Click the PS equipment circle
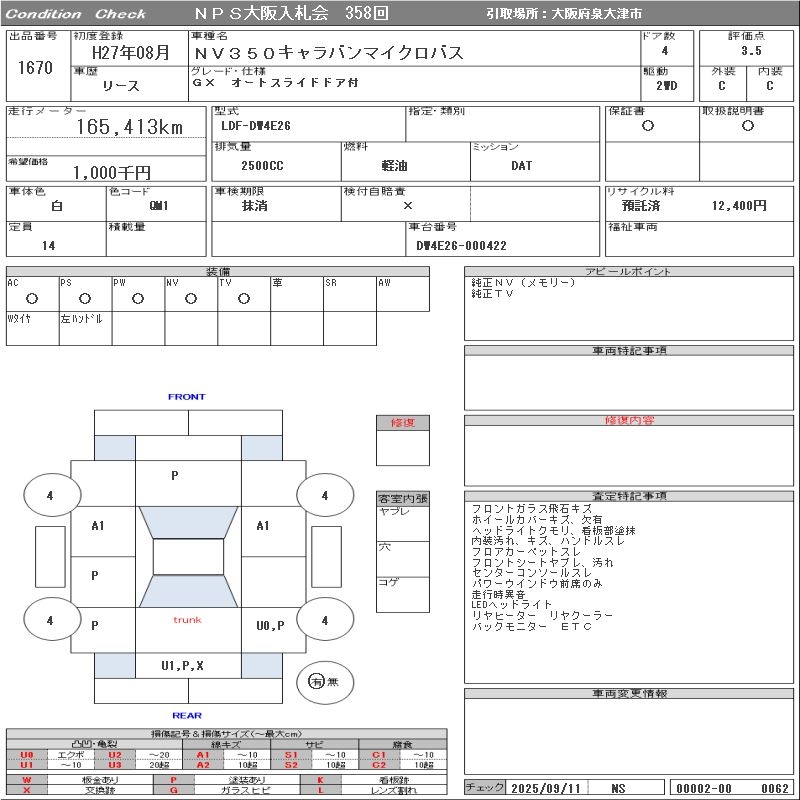This screenshot has height=800, width=800. point(85,299)
